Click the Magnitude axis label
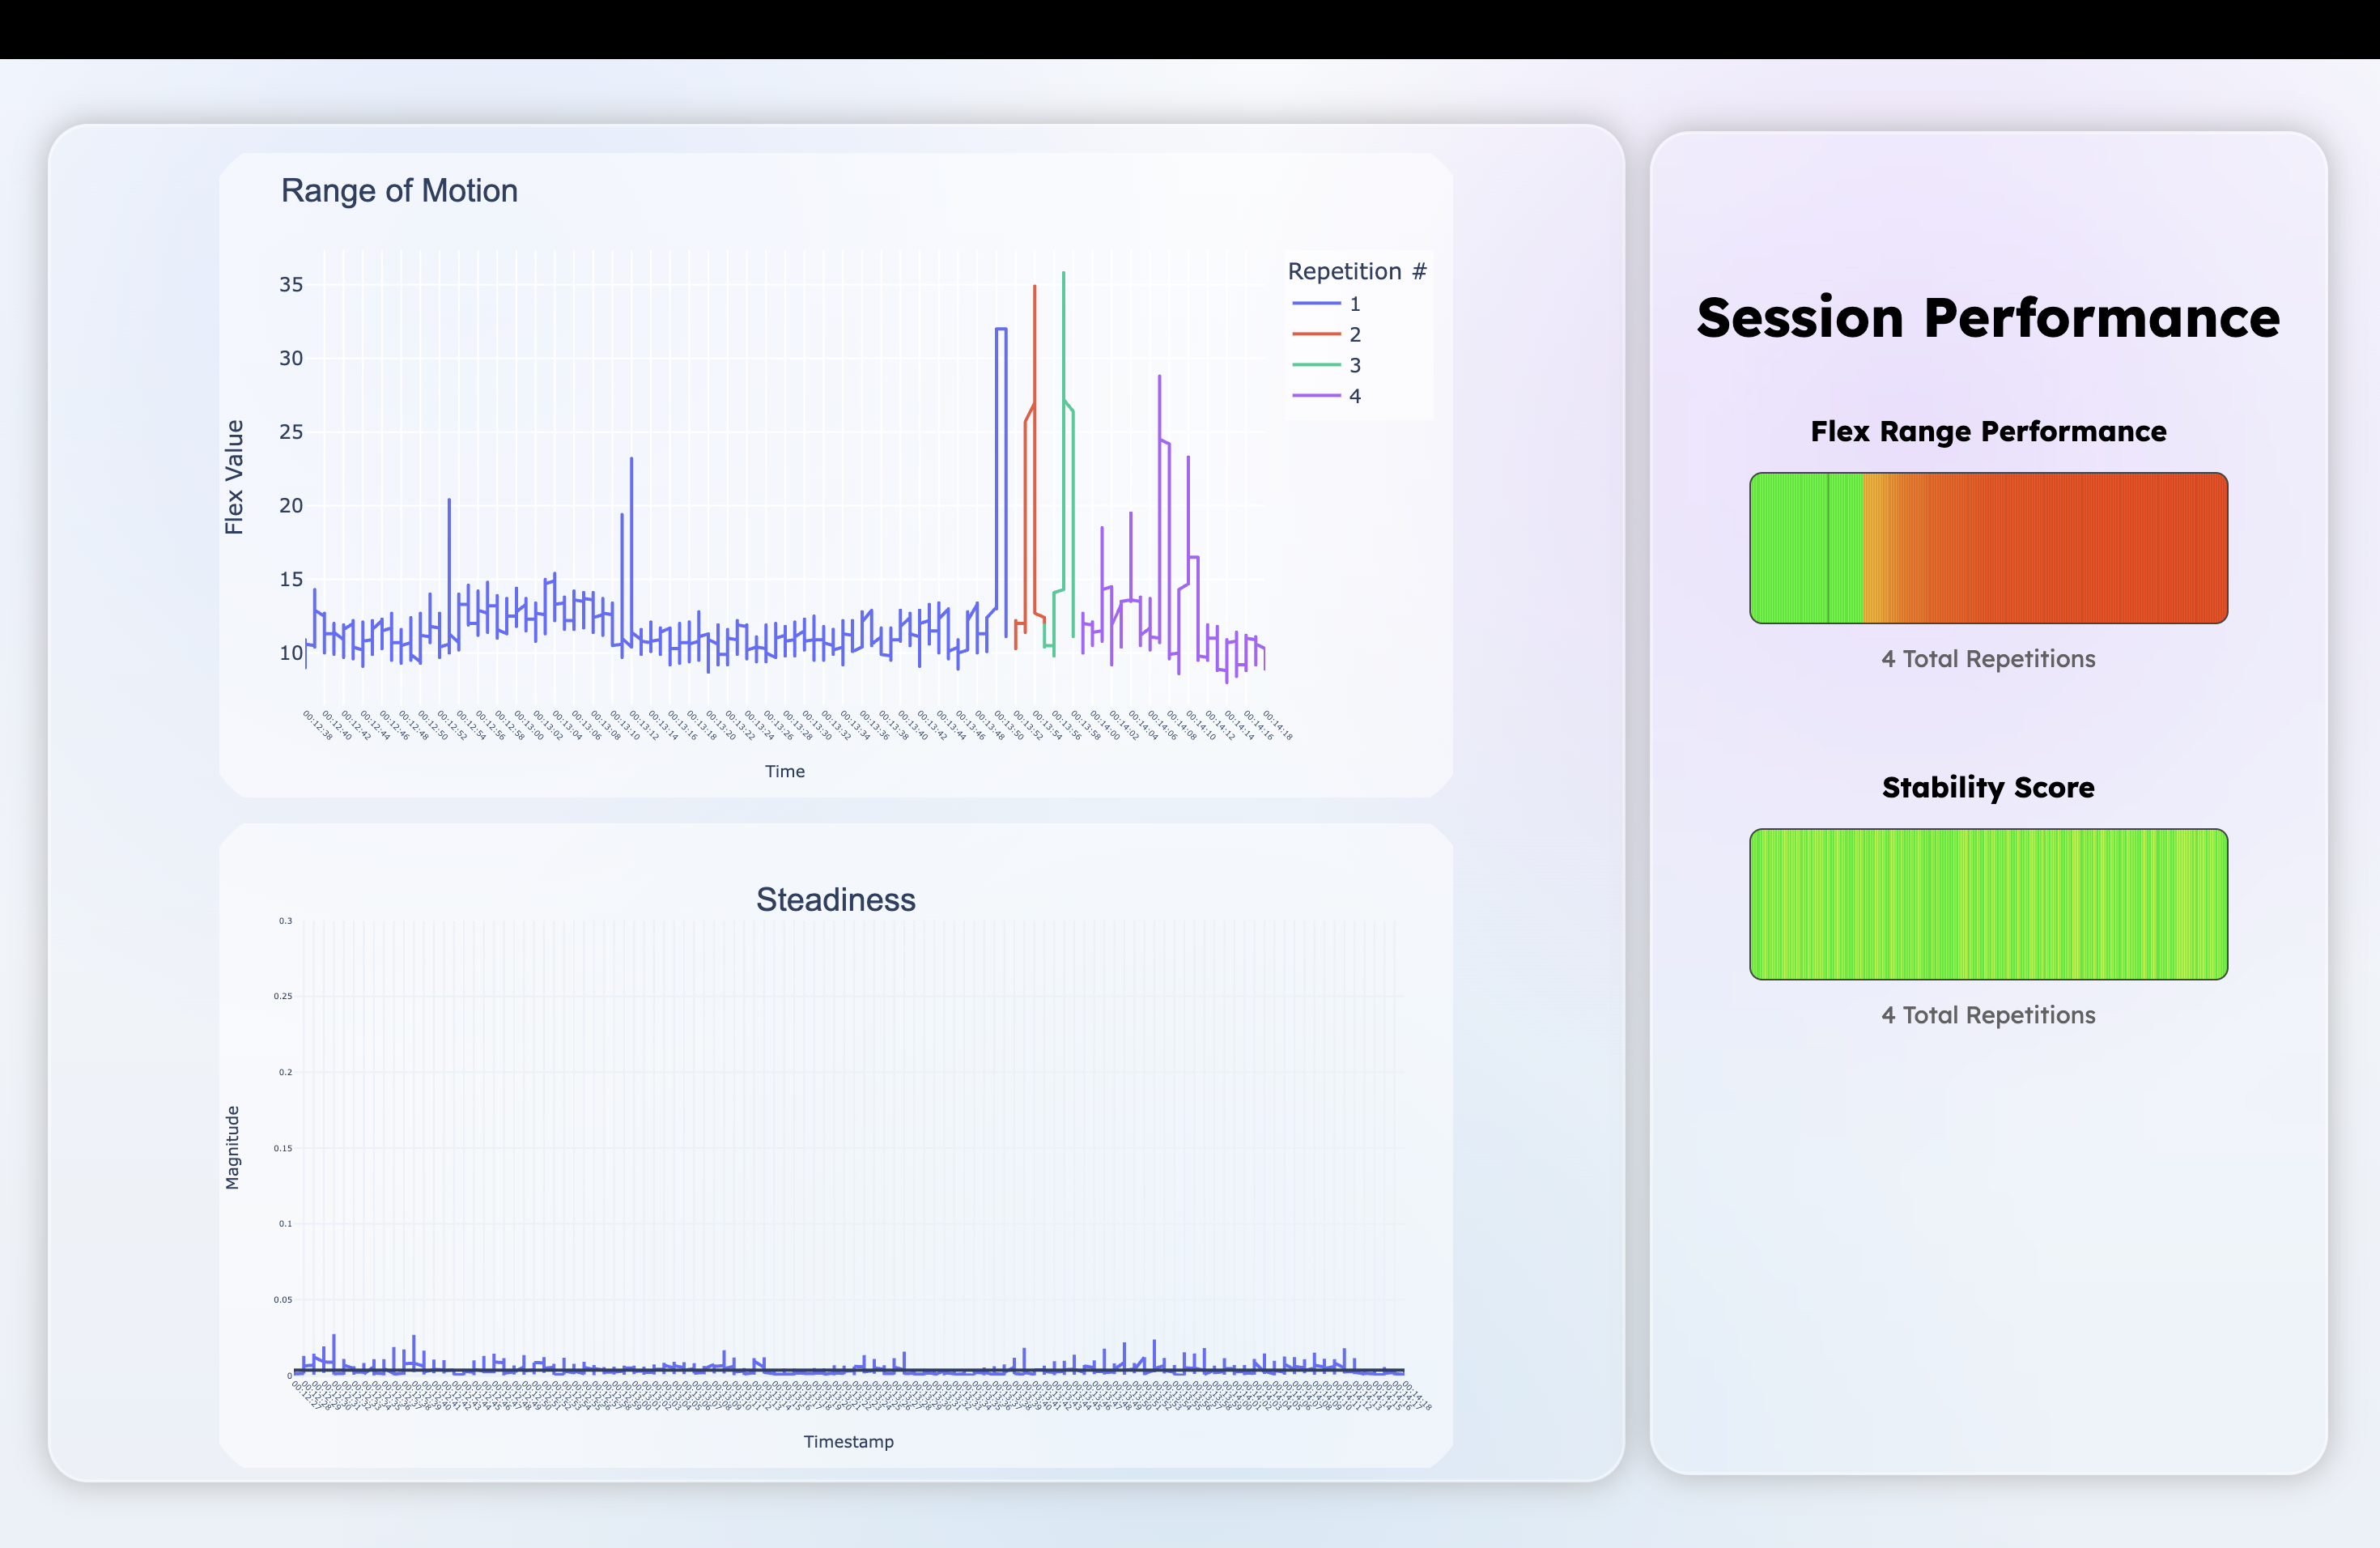Viewport: 2380px width, 1548px height. pos(232,1147)
